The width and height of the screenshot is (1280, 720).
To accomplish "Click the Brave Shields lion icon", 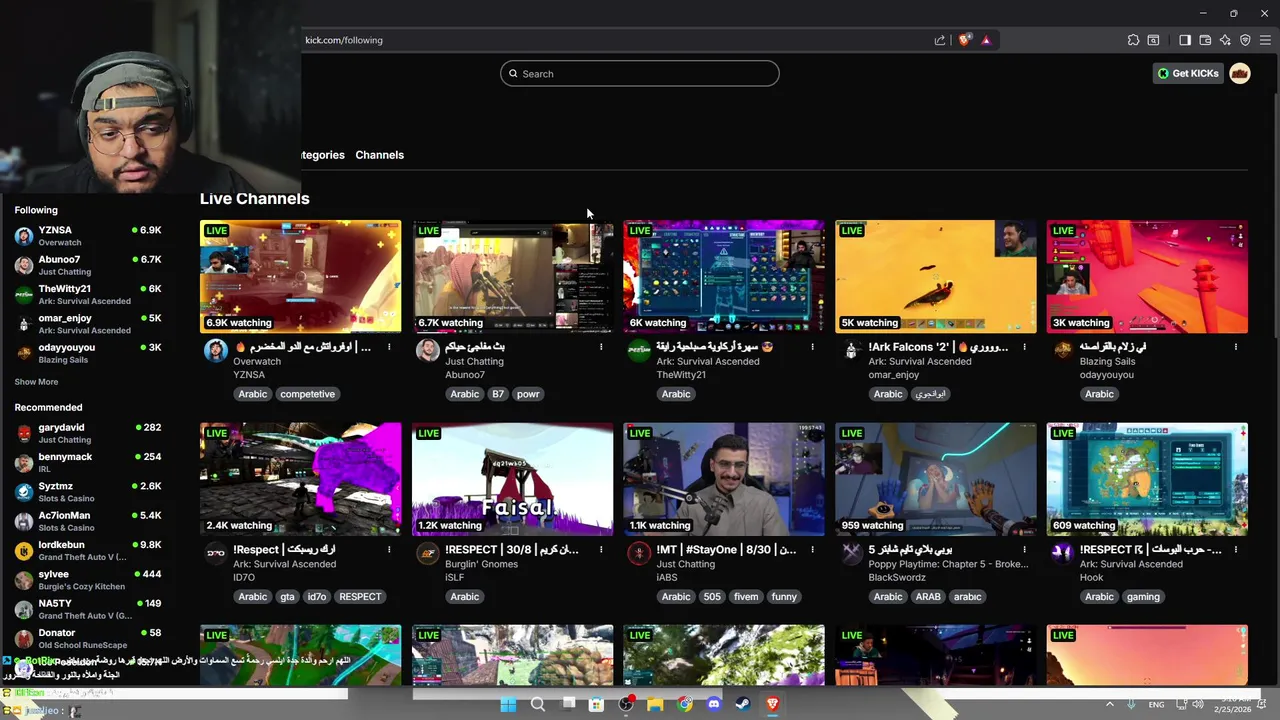I will (x=964, y=40).
